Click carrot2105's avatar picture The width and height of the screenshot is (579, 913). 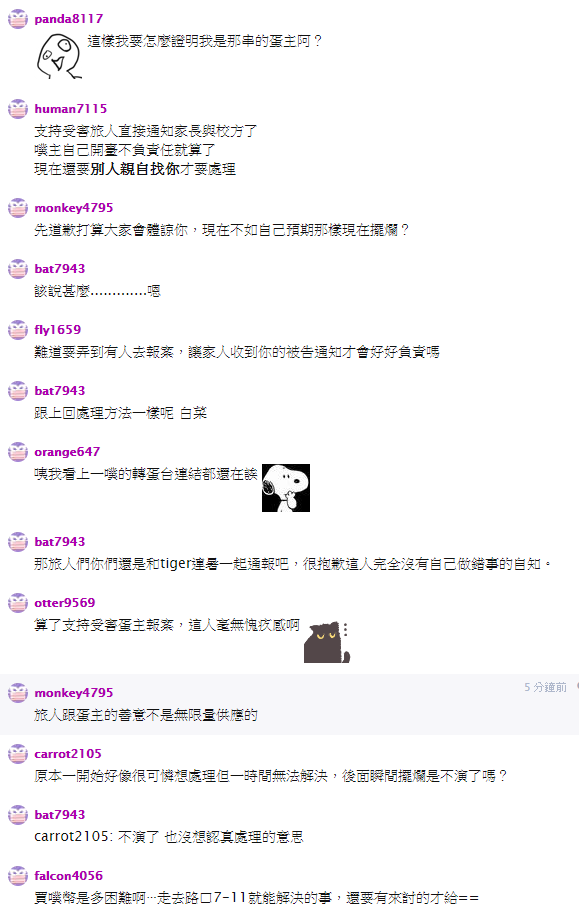coord(17,753)
